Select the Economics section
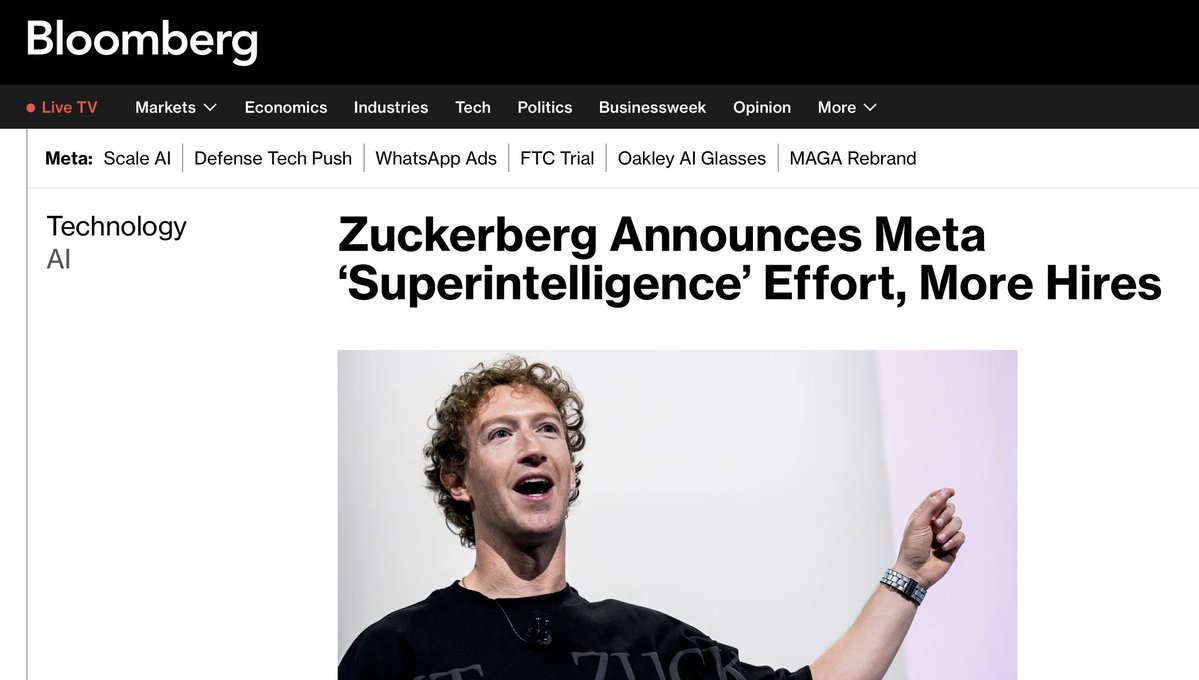The height and width of the screenshot is (680, 1199). click(x=285, y=107)
